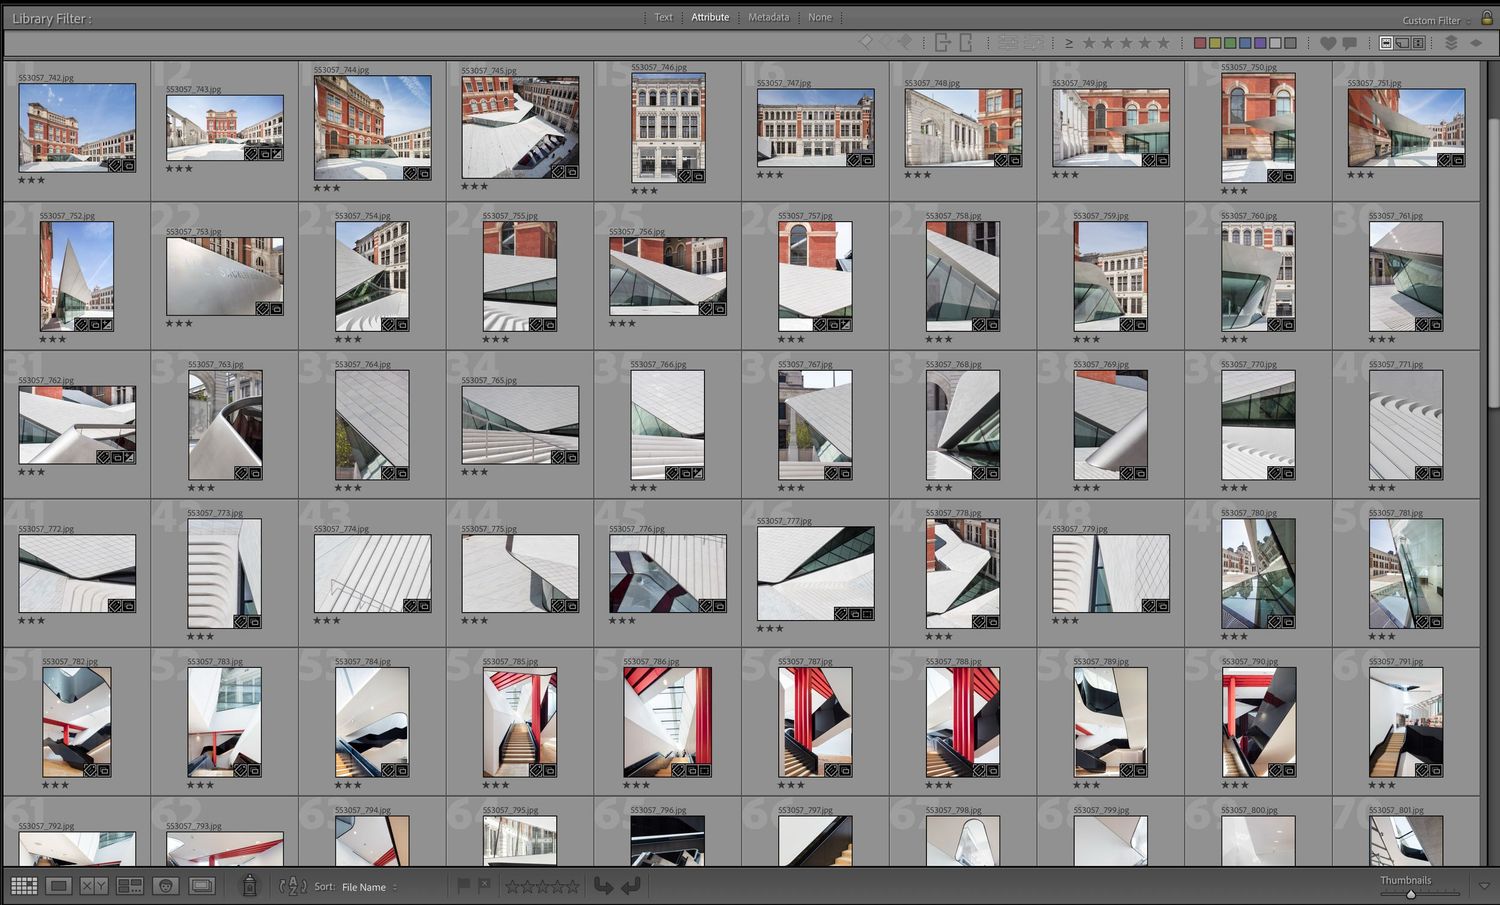Toggle master photos kind filter

point(1386,43)
